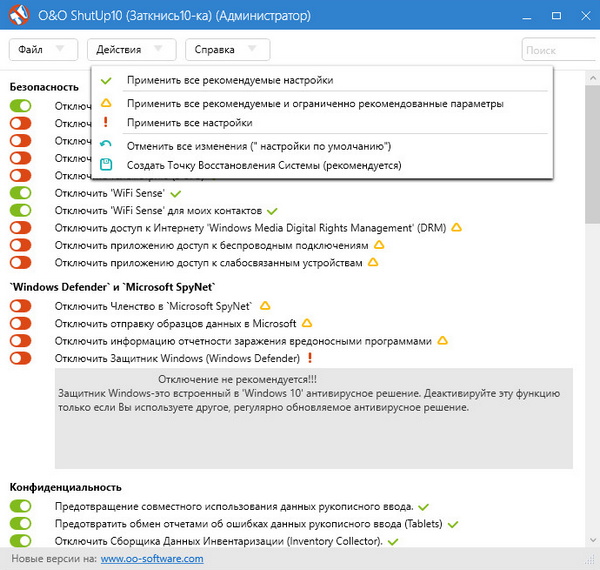Click red exclamation beside Защитник Windows row
This screenshot has width=600, height=570.
pyautogui.click(x=310, y=358)
